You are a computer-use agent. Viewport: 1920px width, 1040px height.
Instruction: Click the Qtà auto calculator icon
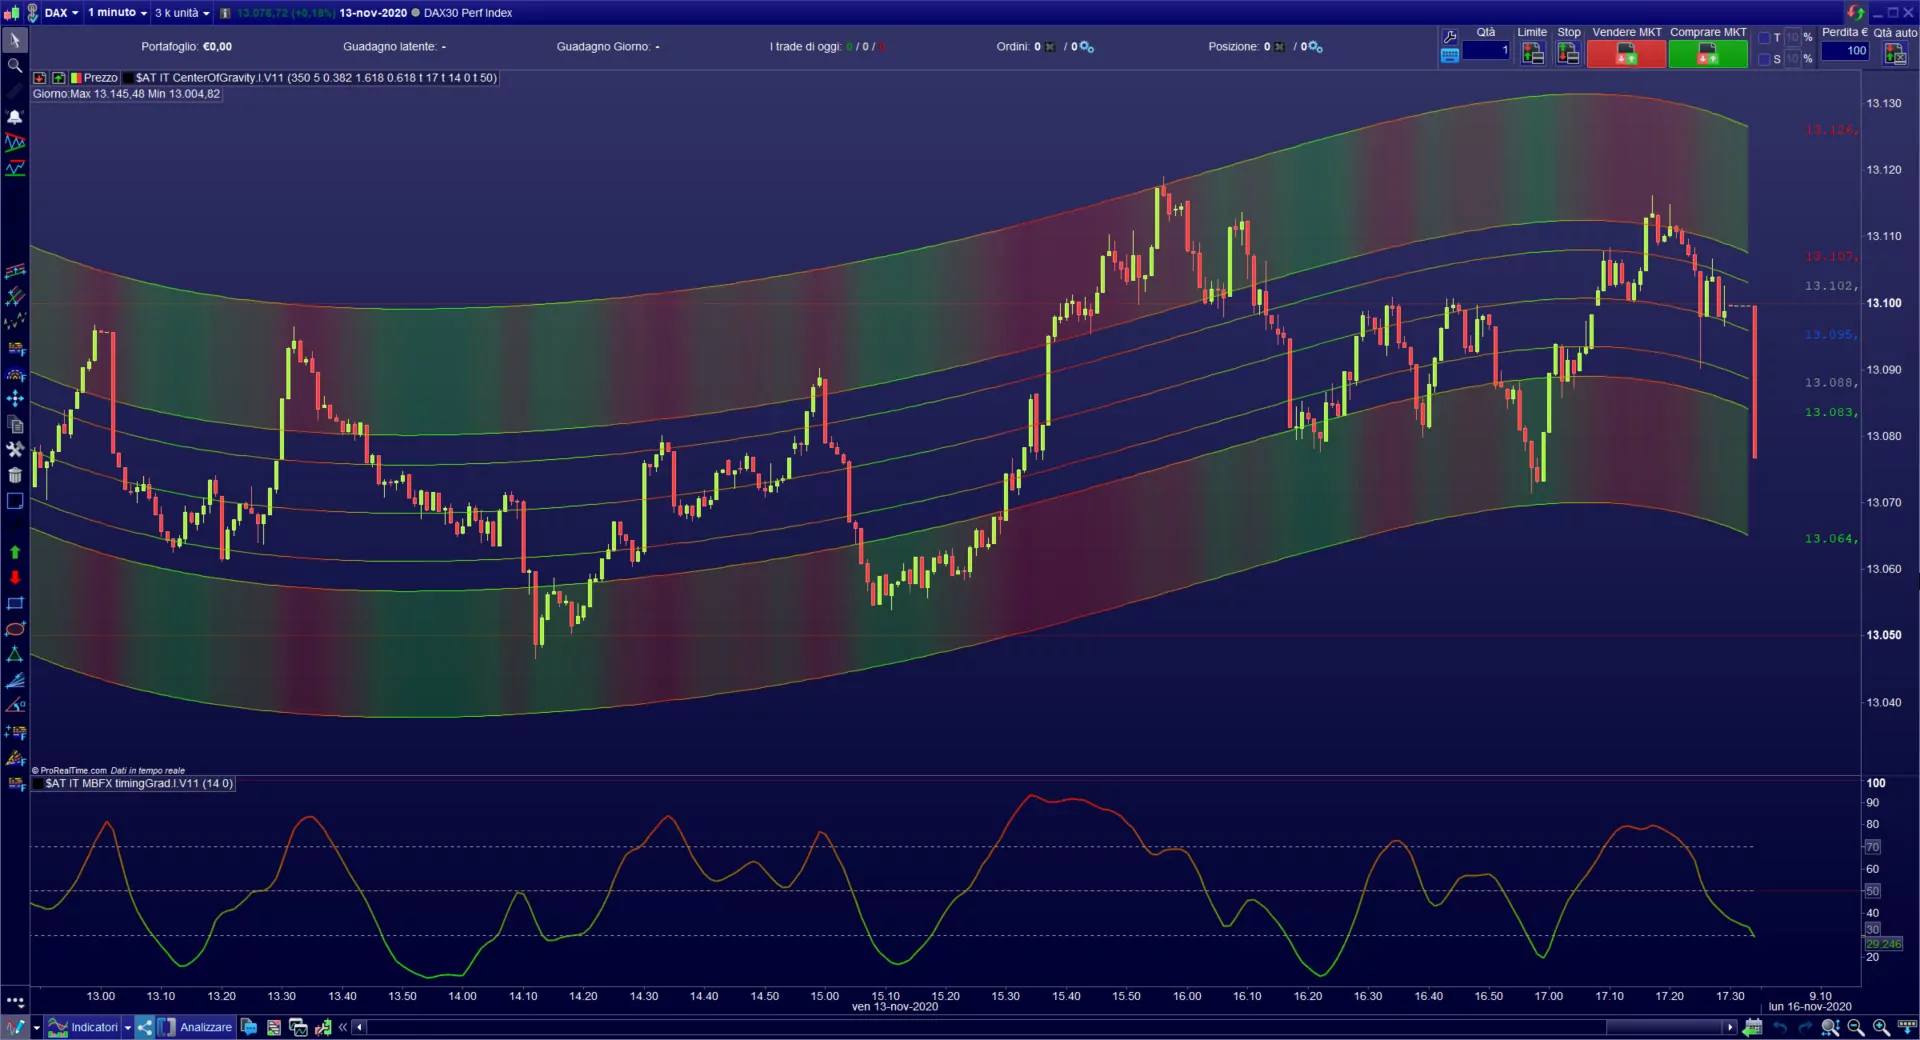[1895, 54]
